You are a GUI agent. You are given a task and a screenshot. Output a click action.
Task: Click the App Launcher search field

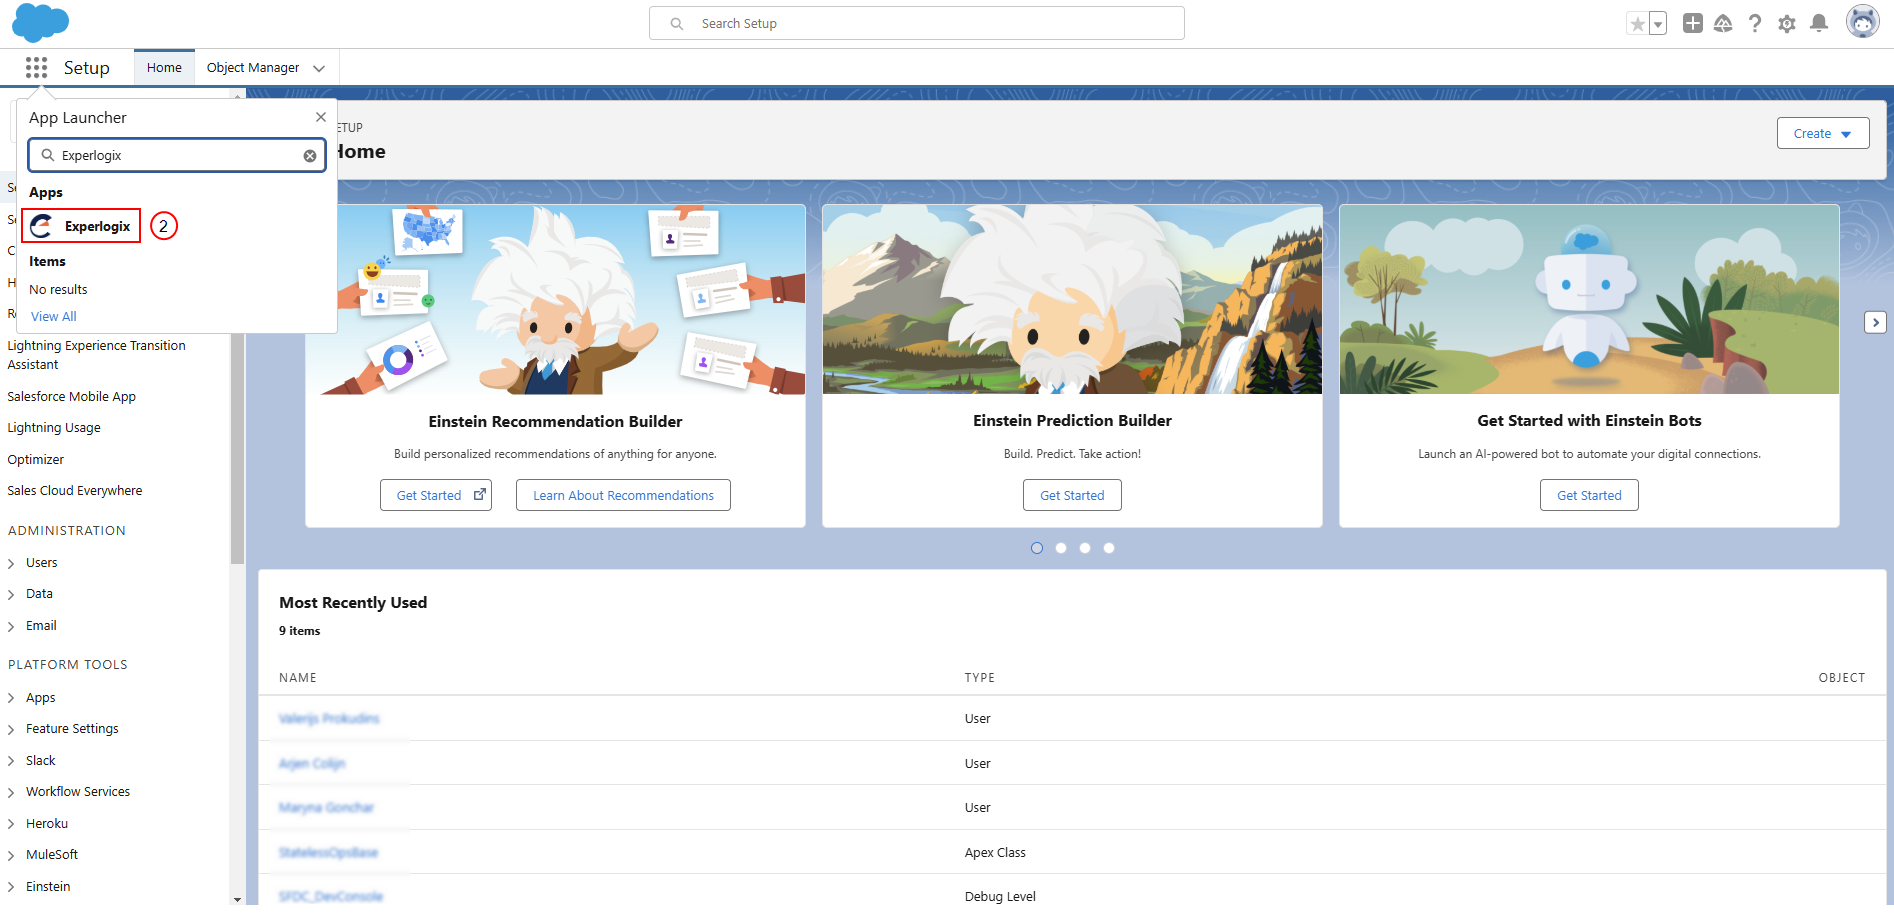click(x=177, y=156)
